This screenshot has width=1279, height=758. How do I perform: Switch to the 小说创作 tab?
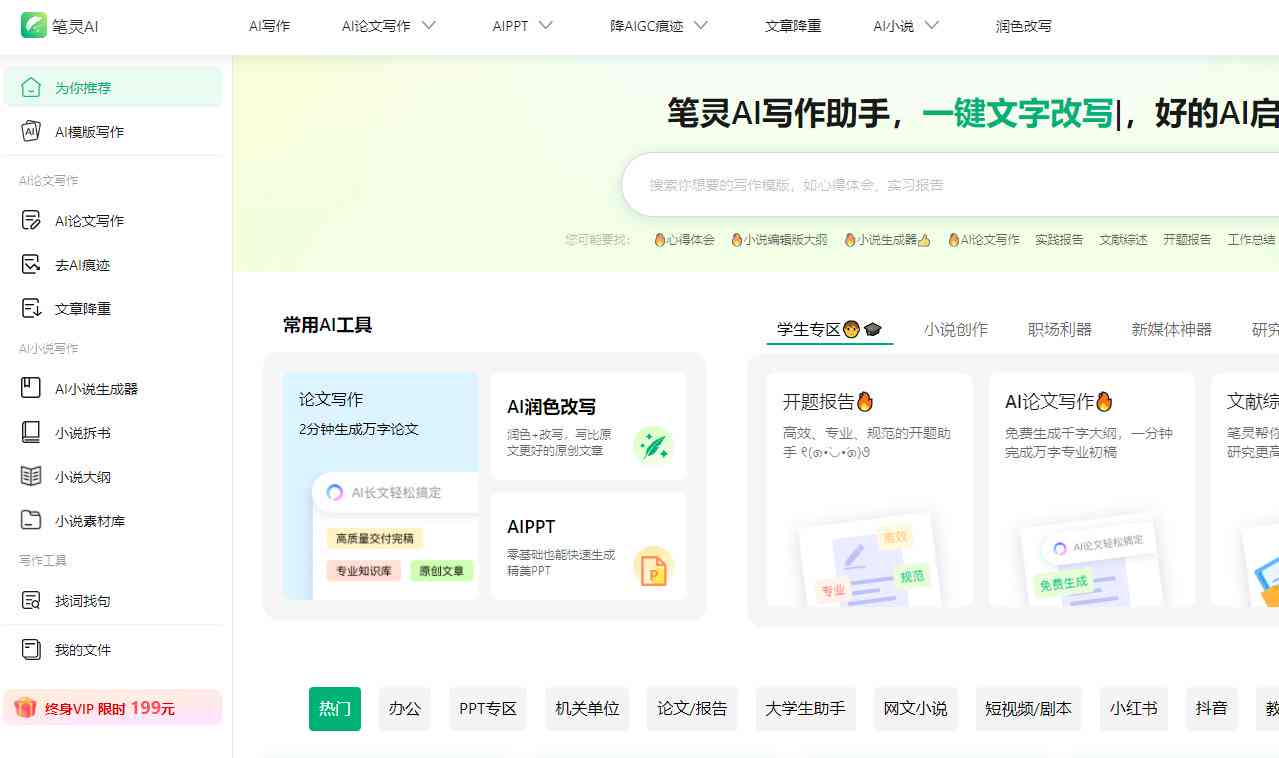coord(955,329)
